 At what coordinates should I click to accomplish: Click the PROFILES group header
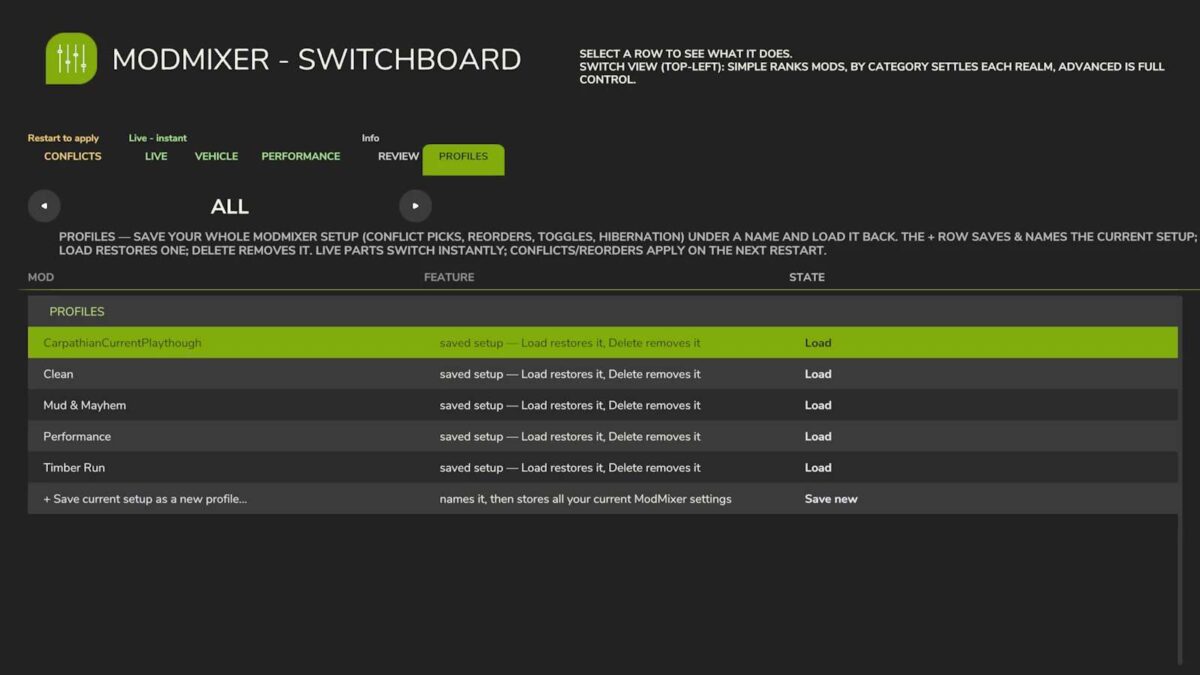(77, 311)
